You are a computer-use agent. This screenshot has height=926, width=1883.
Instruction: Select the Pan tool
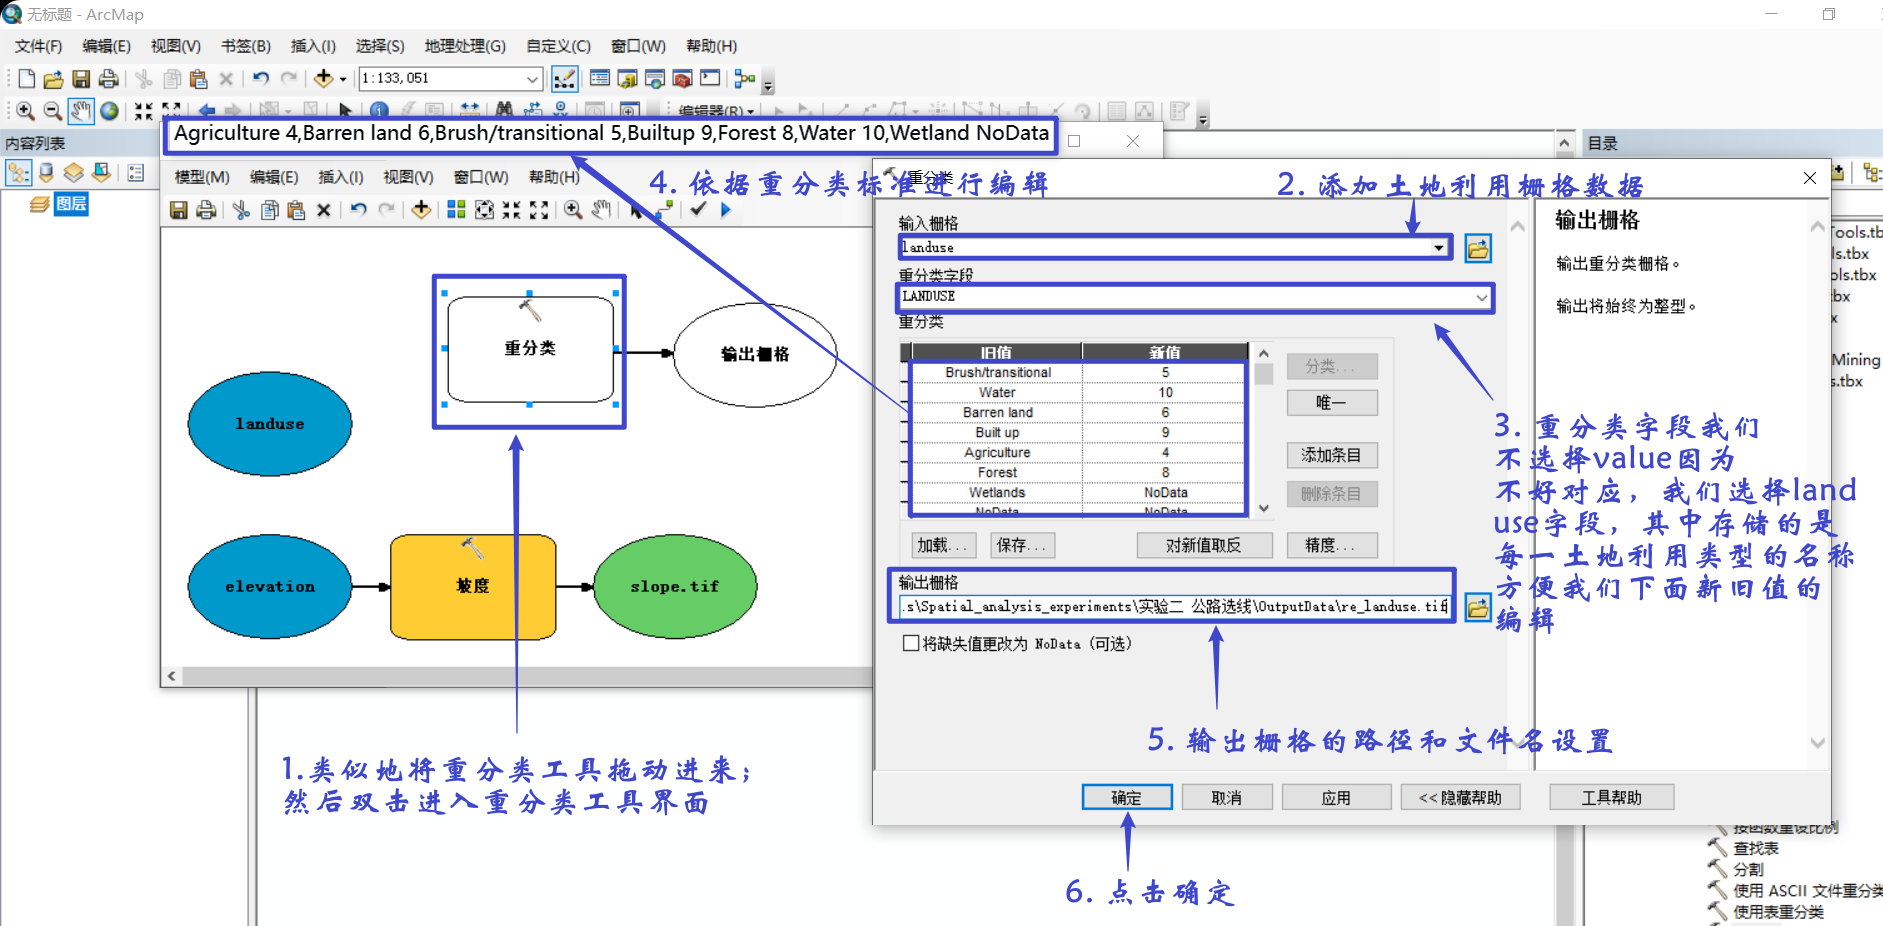pos(81,110)
